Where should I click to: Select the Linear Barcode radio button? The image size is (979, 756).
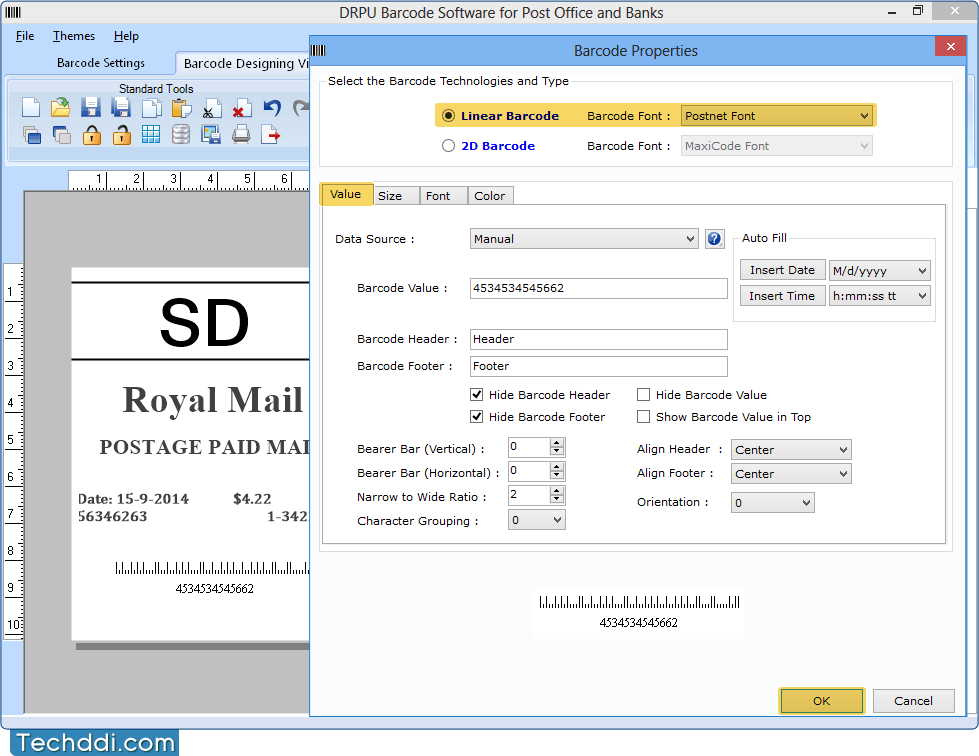(448, 115)
